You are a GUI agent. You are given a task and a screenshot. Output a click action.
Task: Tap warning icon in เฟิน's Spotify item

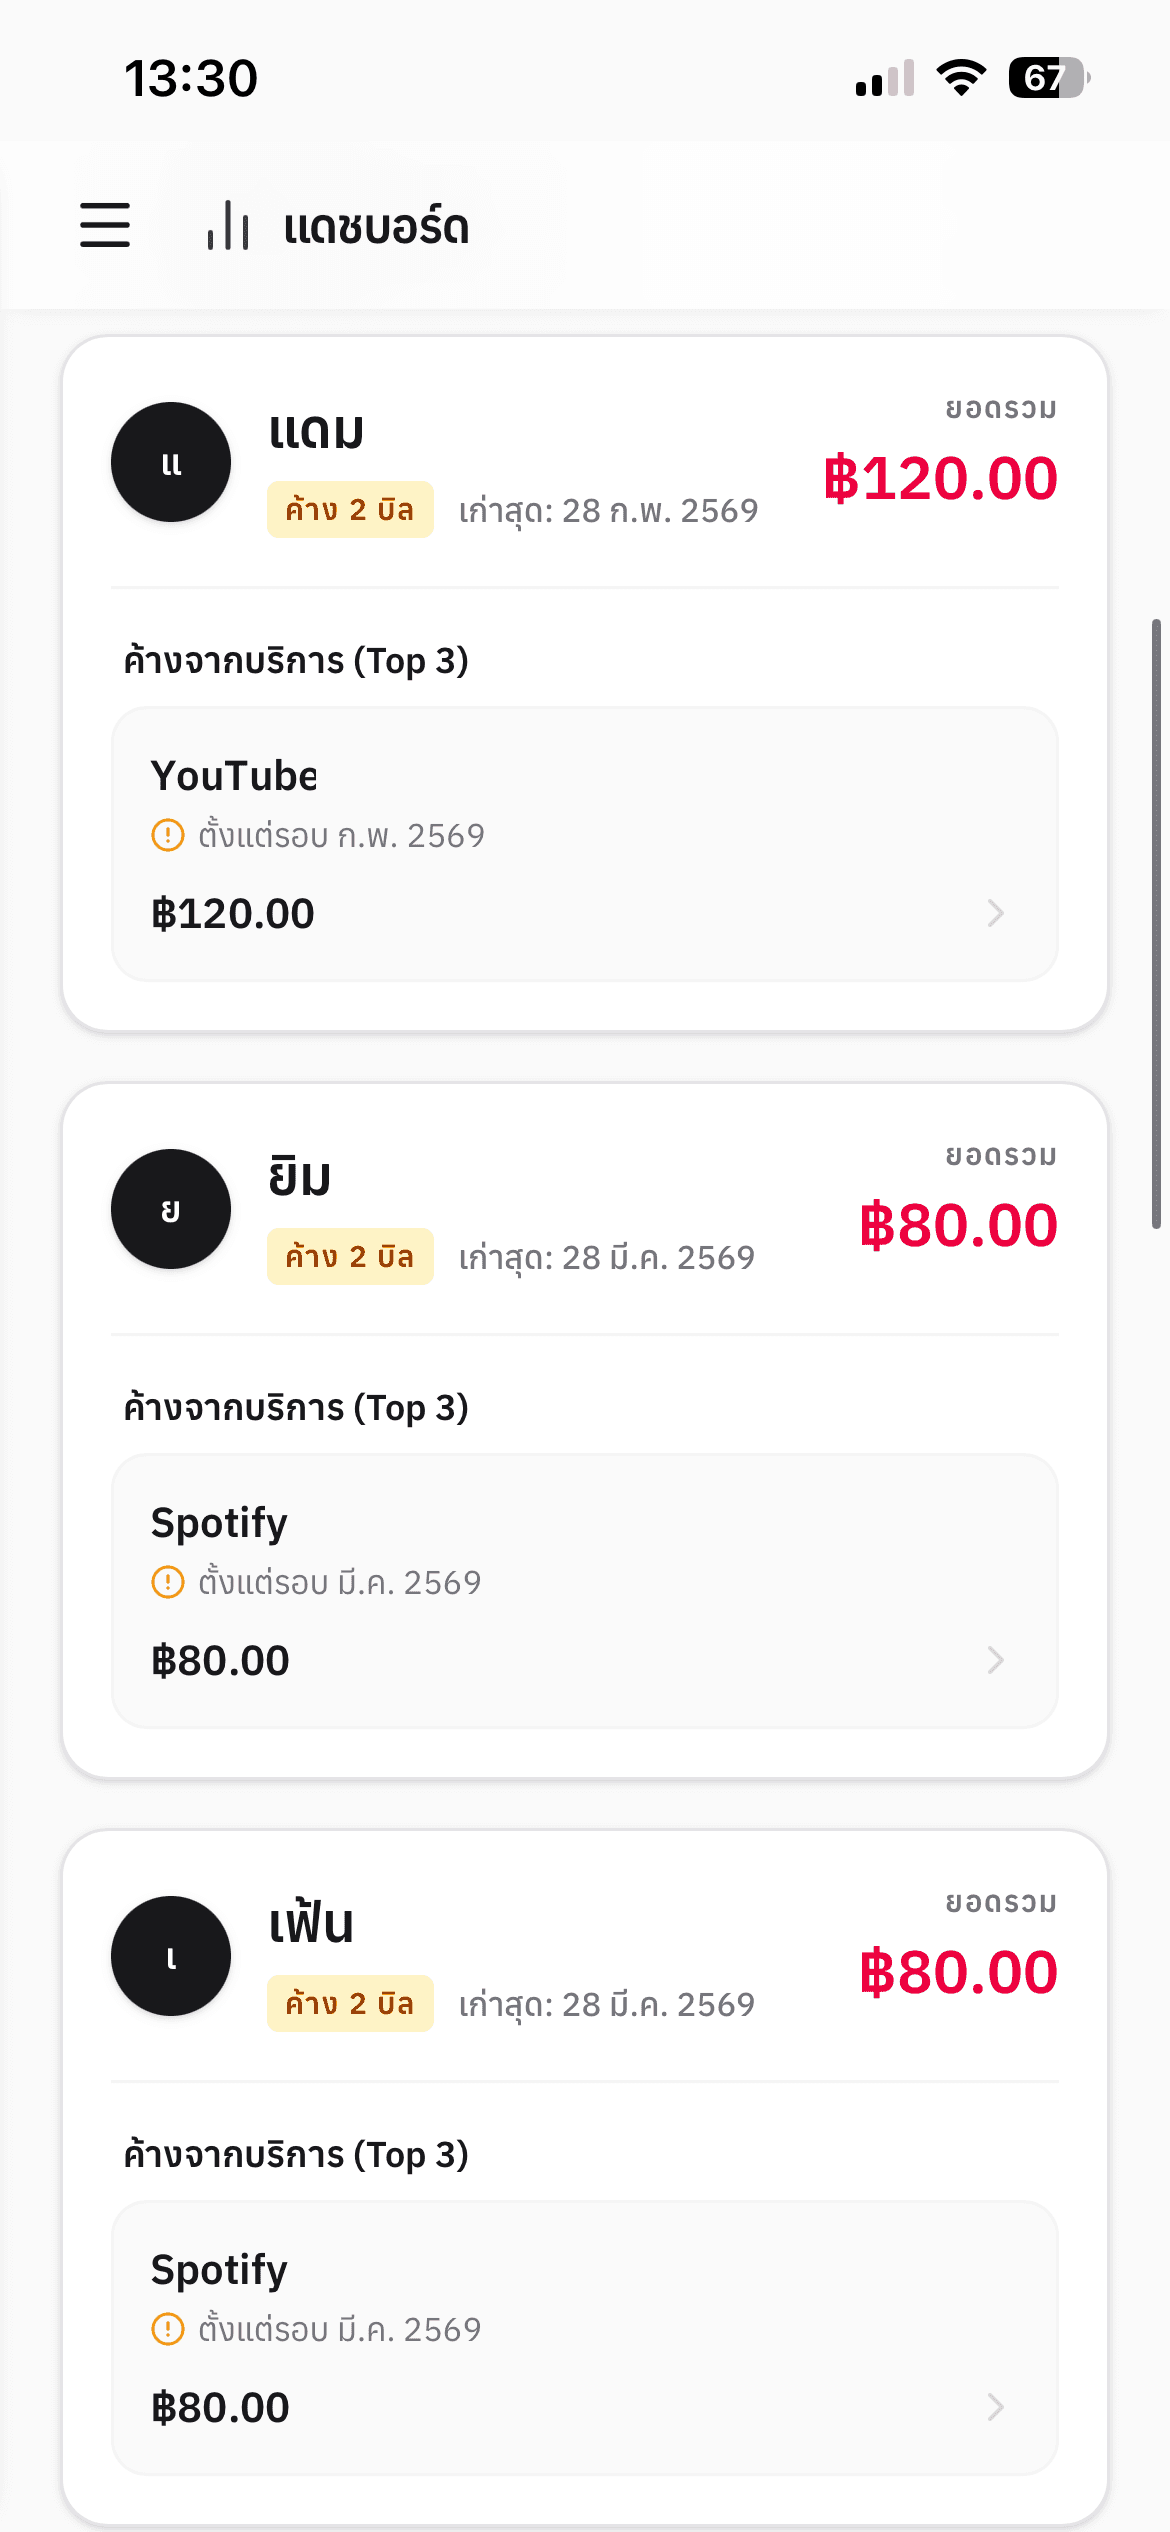168,2329
